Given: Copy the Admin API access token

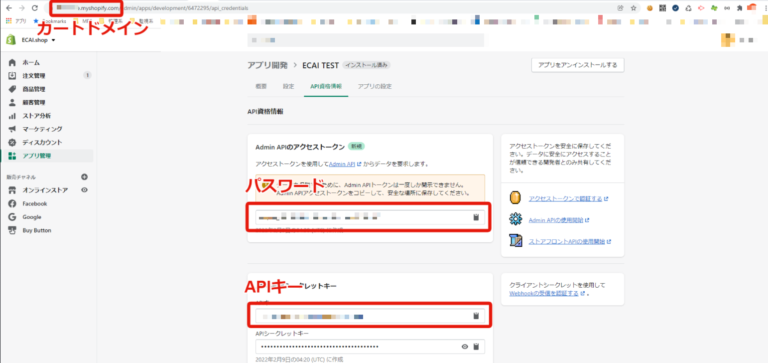Looking at the screenshot, I should 476,217.
